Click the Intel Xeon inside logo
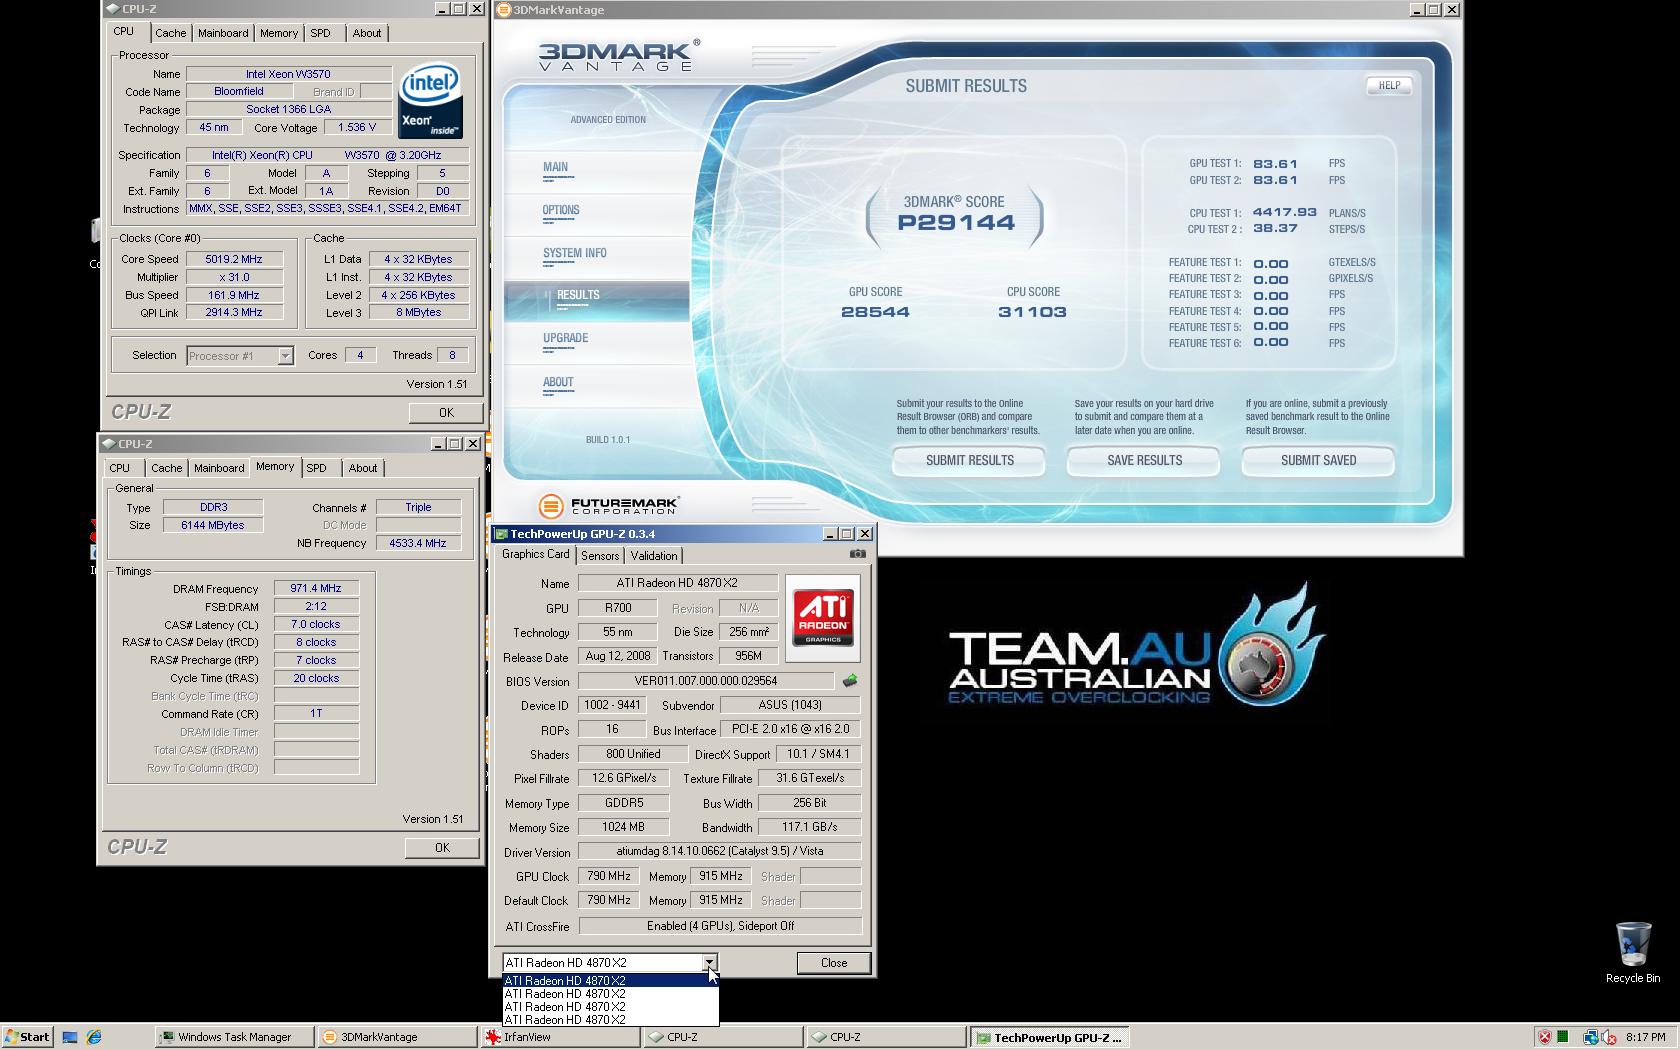The height and width of the screenshot is (1050, 1680). tap(430, 101)
